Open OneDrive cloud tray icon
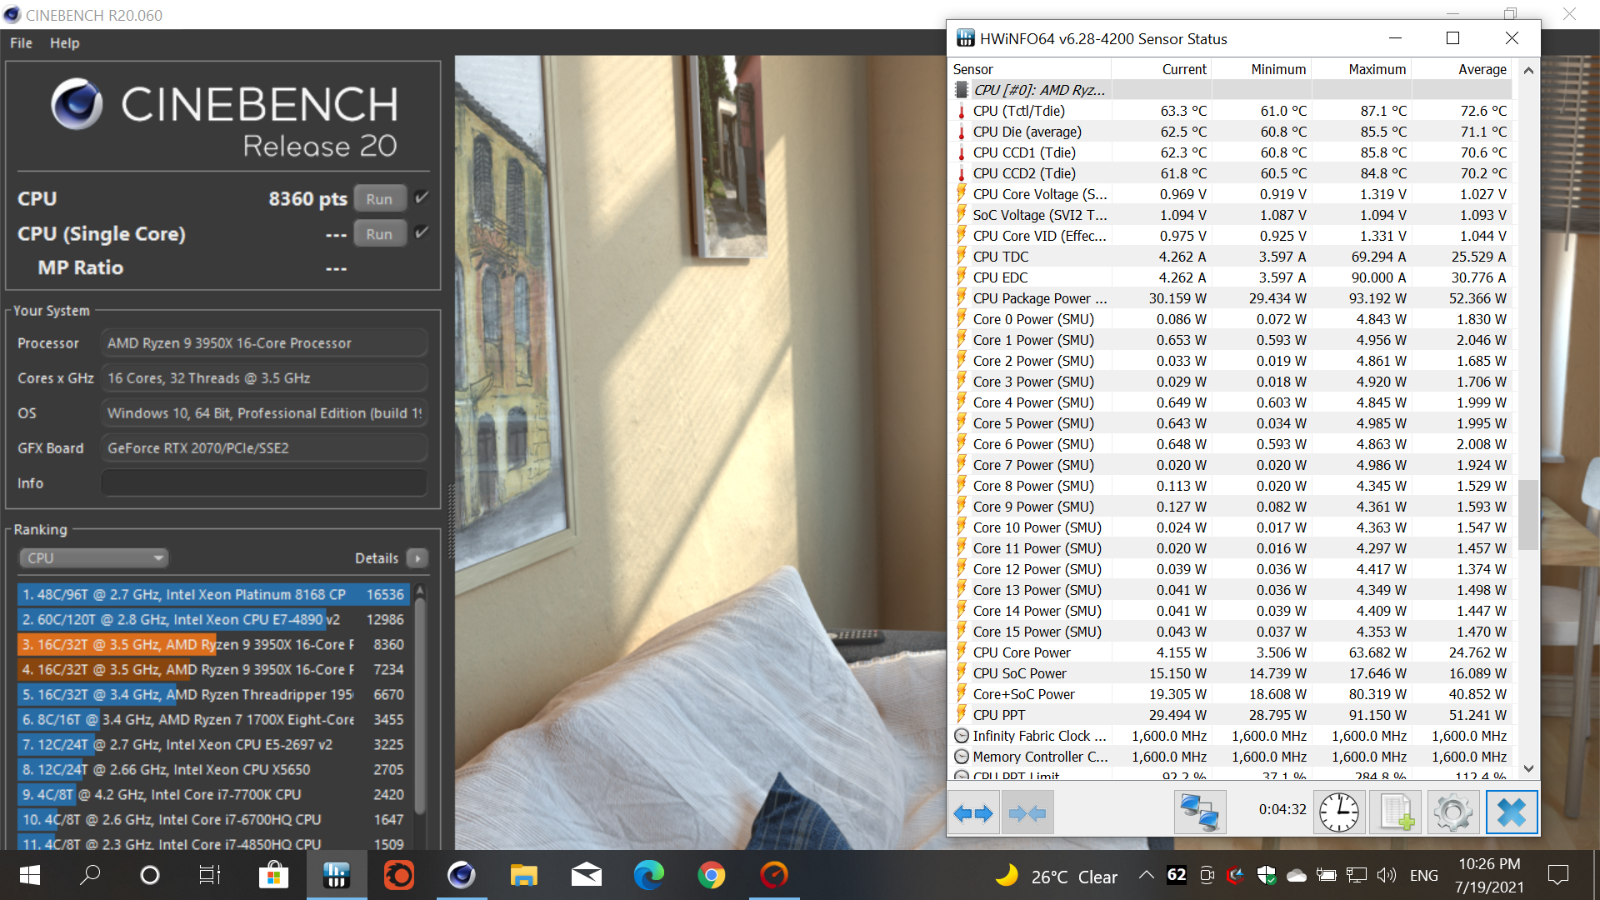The height and width of the screenshot is (900, 1600). (x=1296, y=876)
